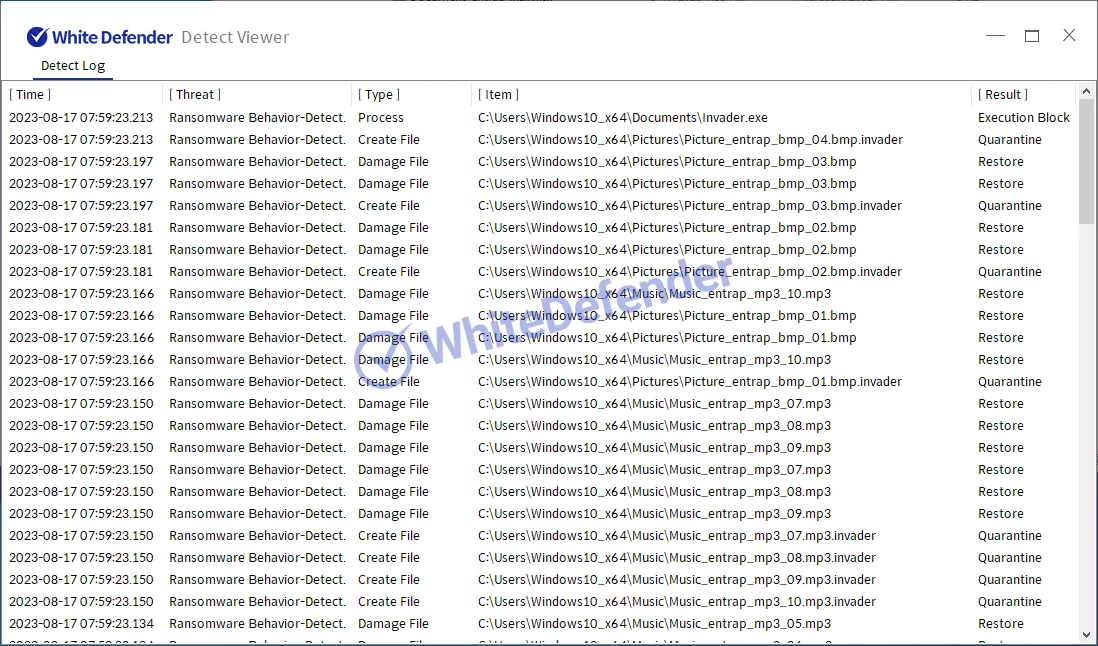Click the scrollbar up arrow
1098x646 pixels.
click(x=1087, y=91)
